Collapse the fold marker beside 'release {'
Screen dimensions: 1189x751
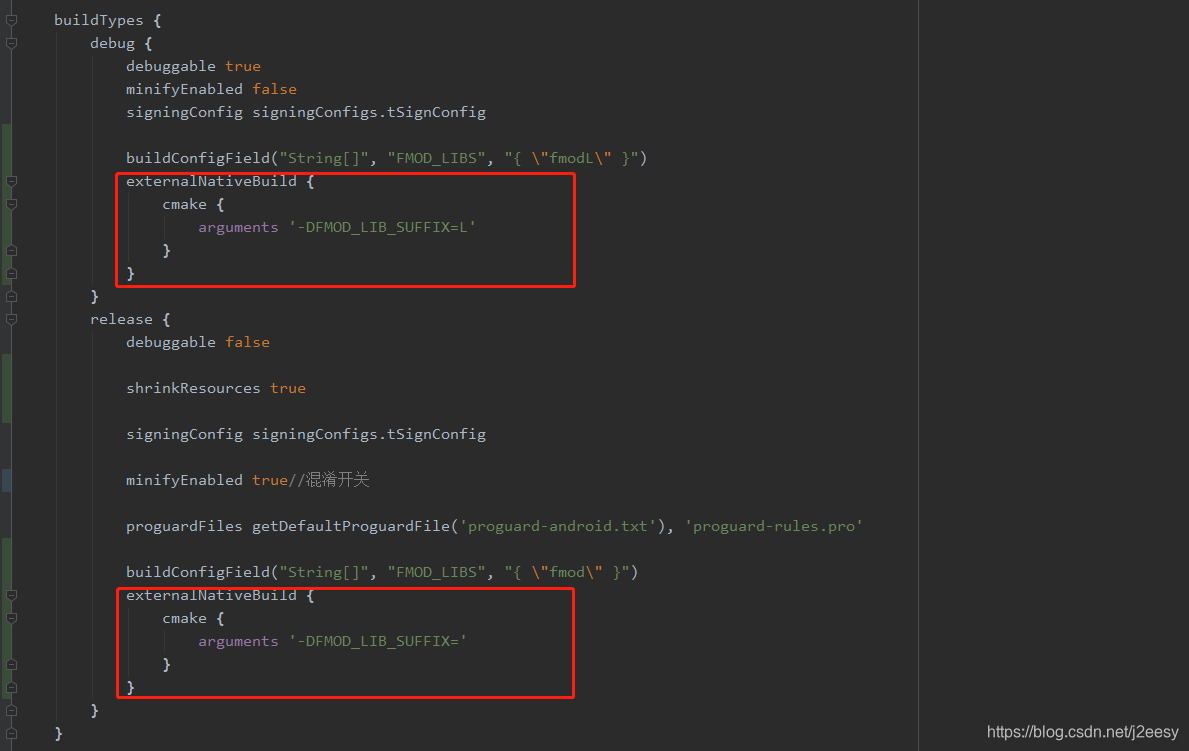[x=11, y=319]
